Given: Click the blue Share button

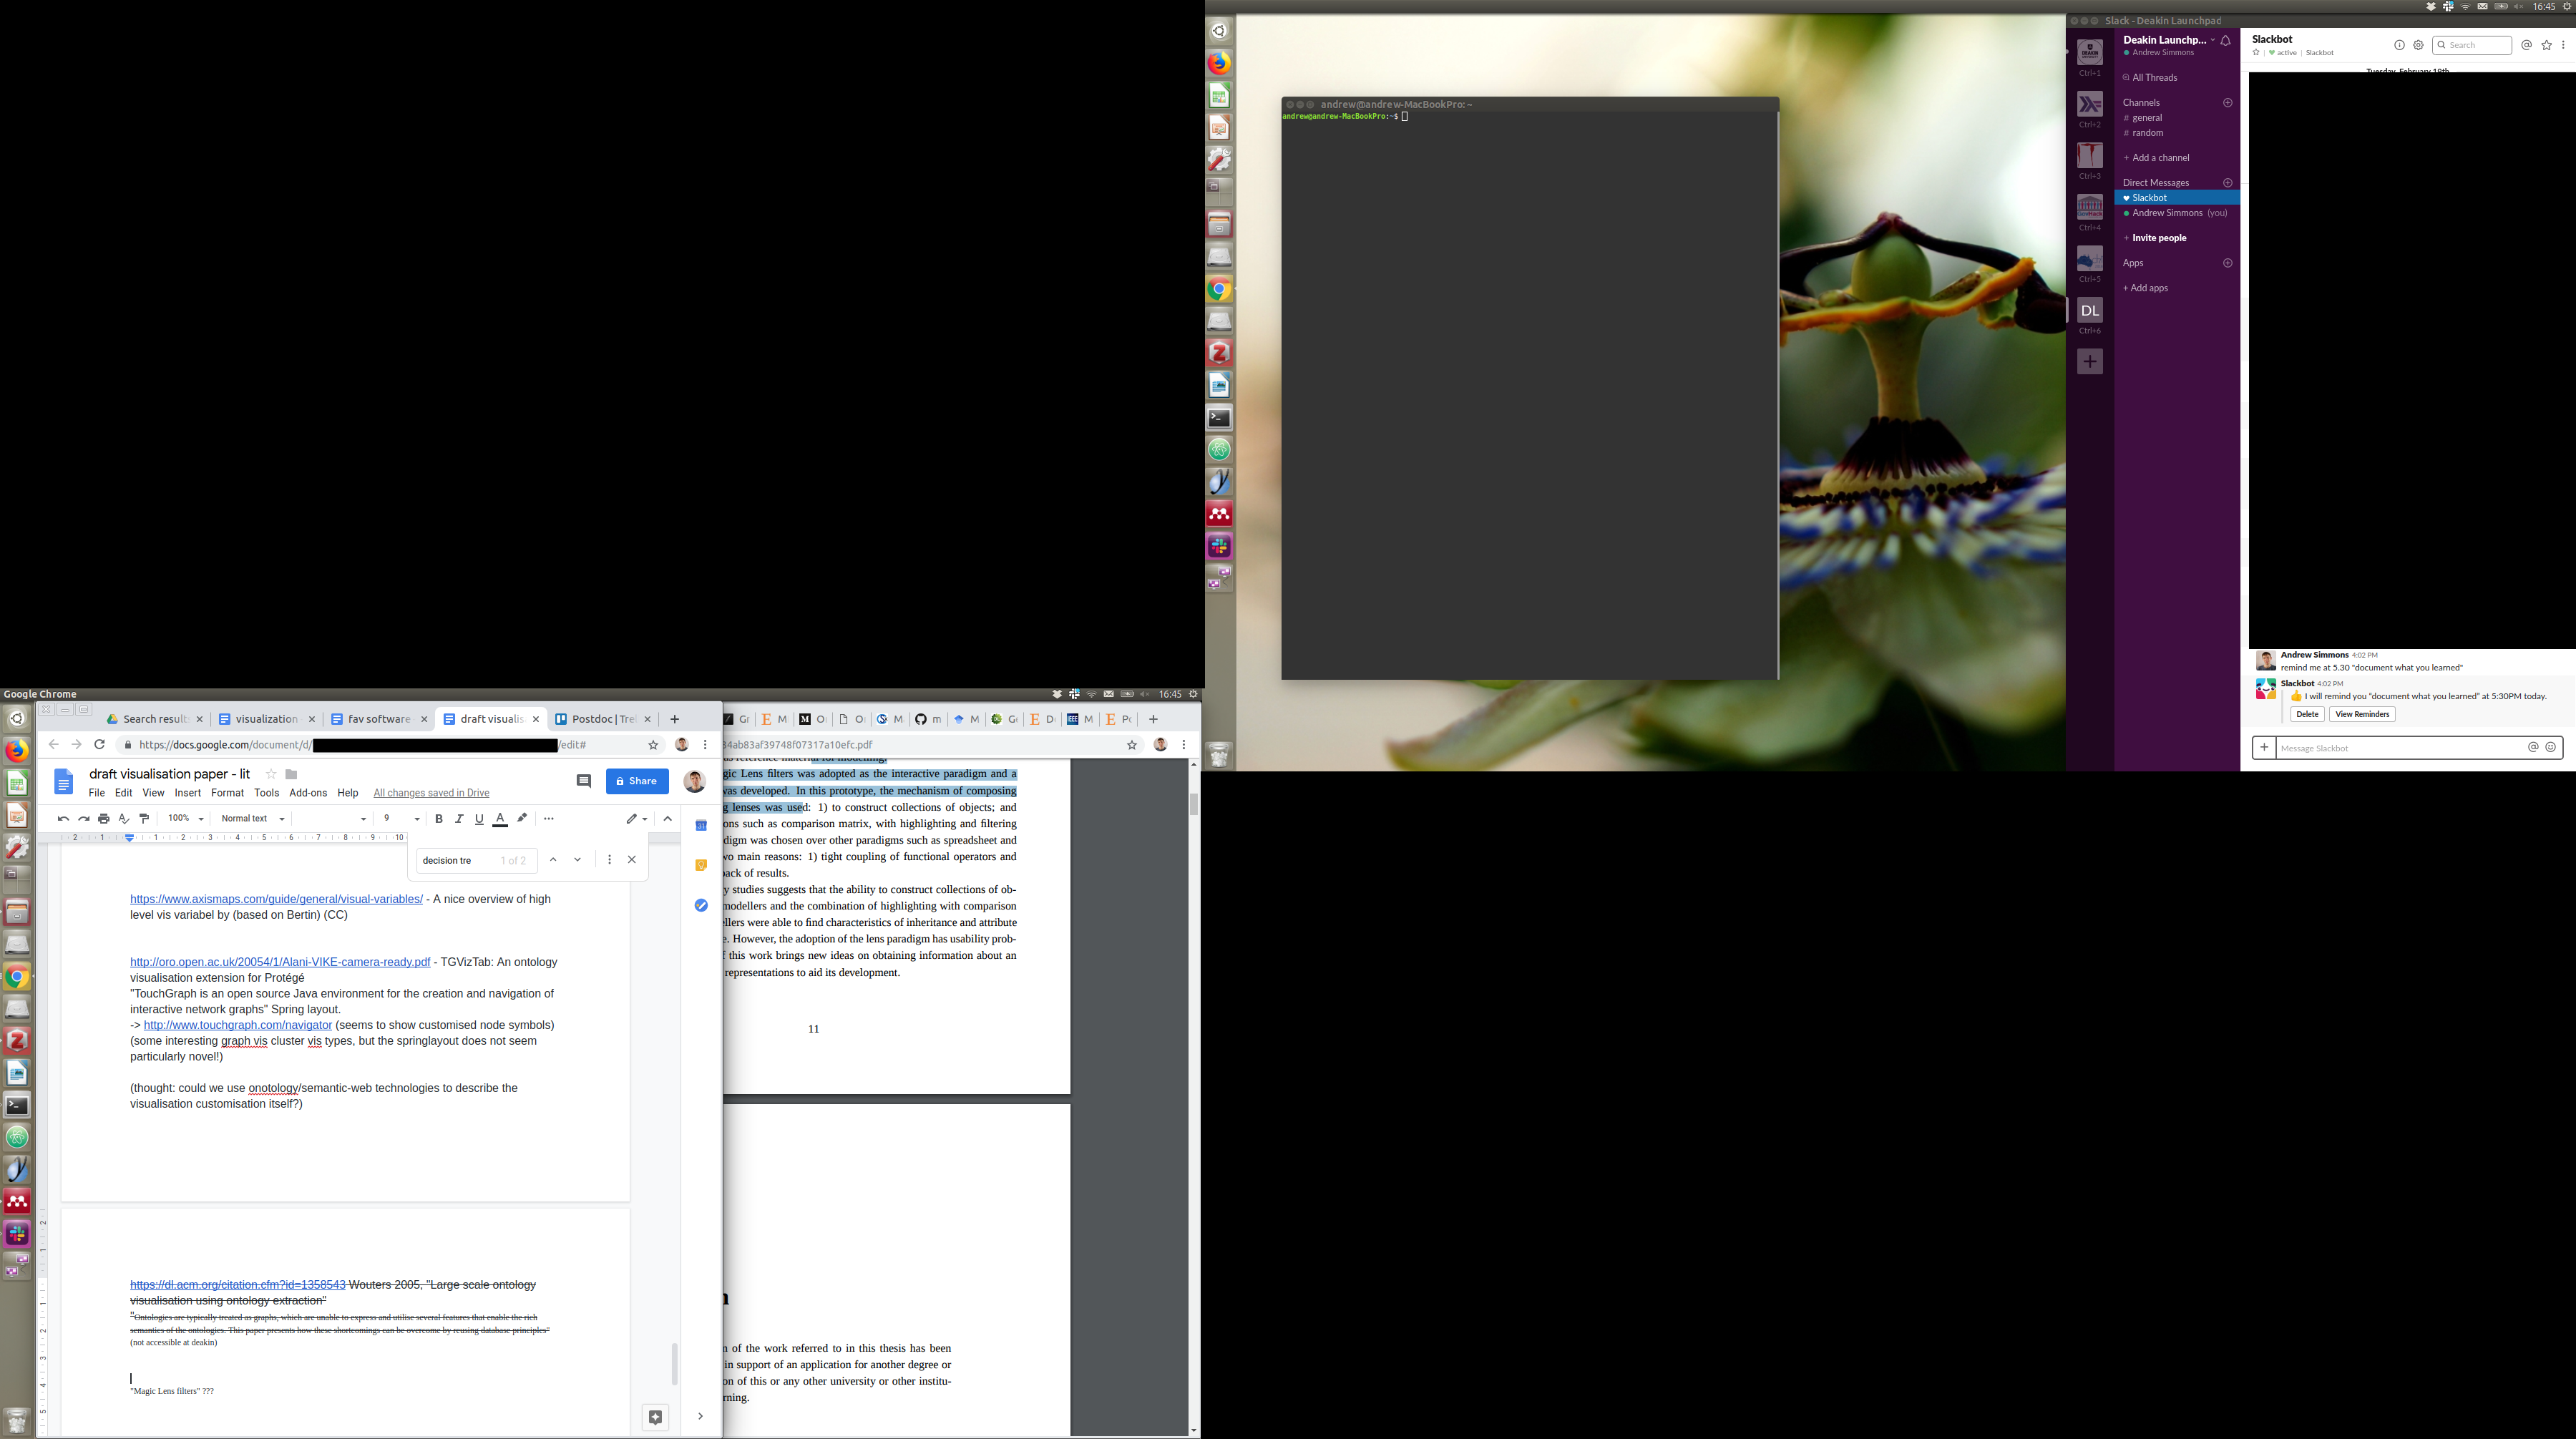Looking at the screenshot, I should click(x=637, y=781).
